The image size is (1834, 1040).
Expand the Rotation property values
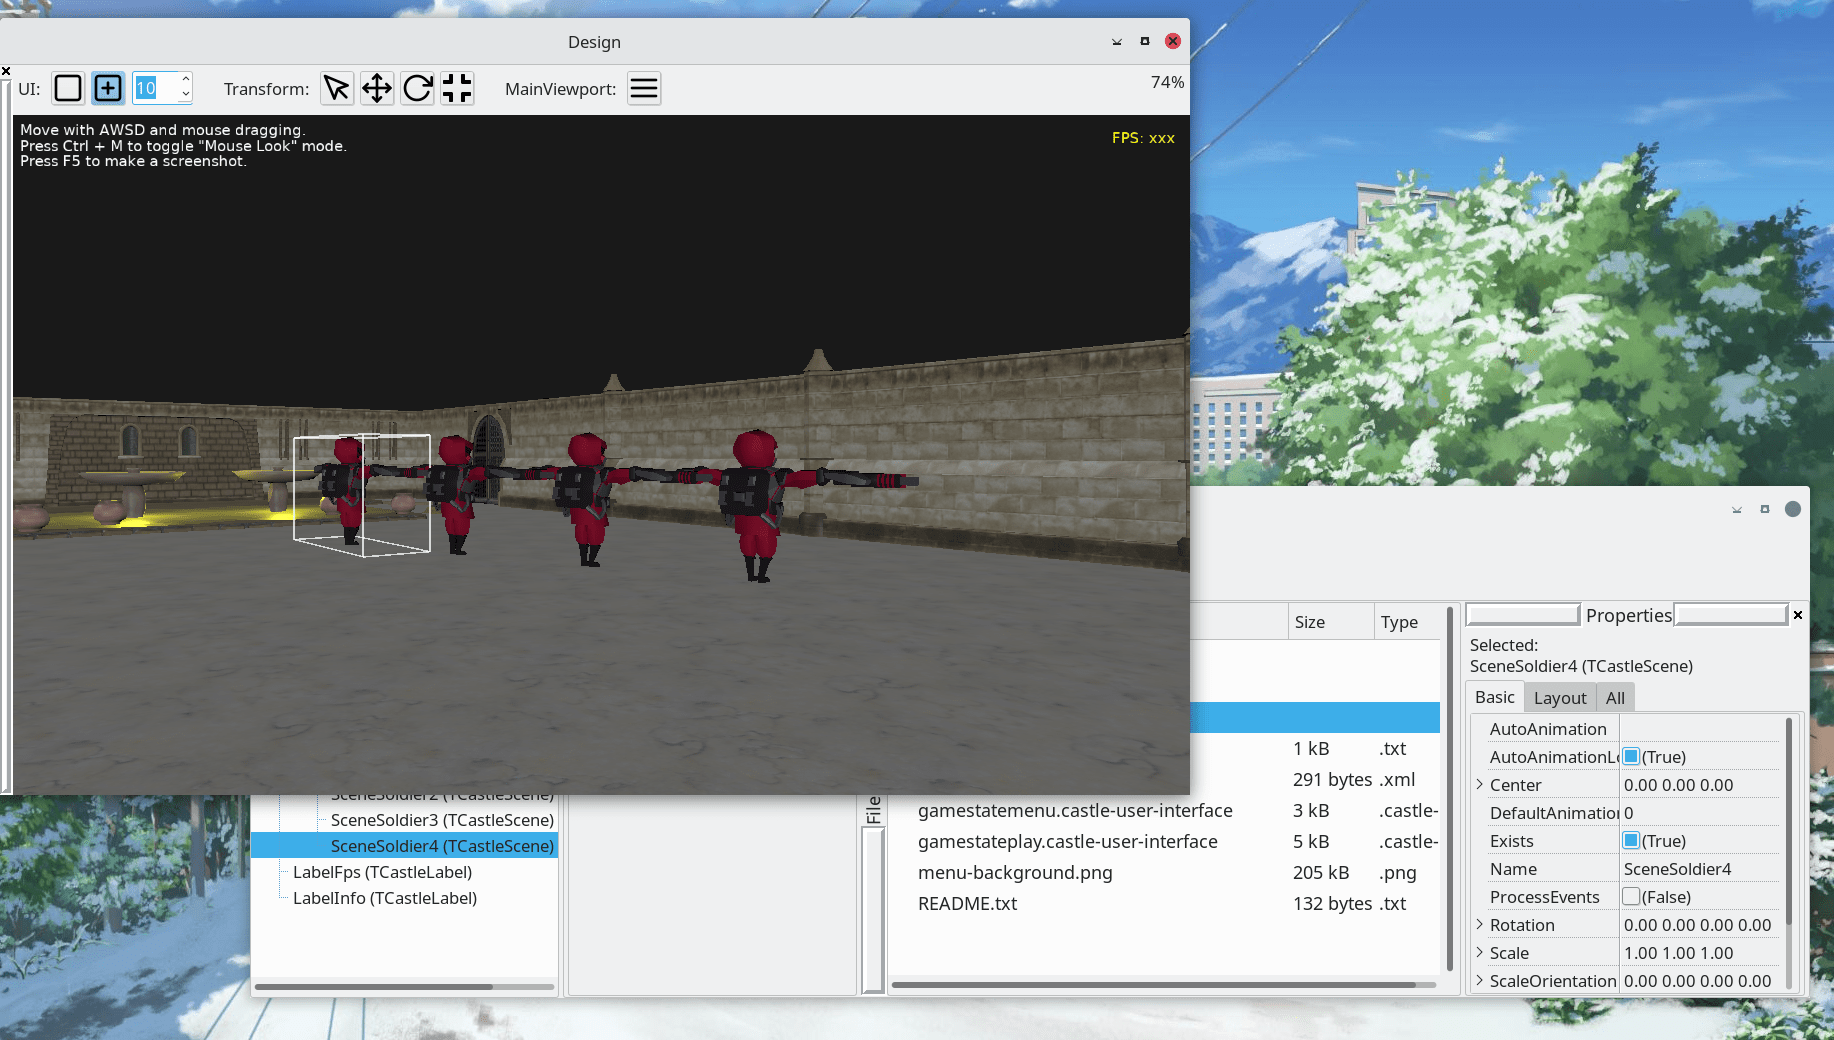[x=1480, y=925]
